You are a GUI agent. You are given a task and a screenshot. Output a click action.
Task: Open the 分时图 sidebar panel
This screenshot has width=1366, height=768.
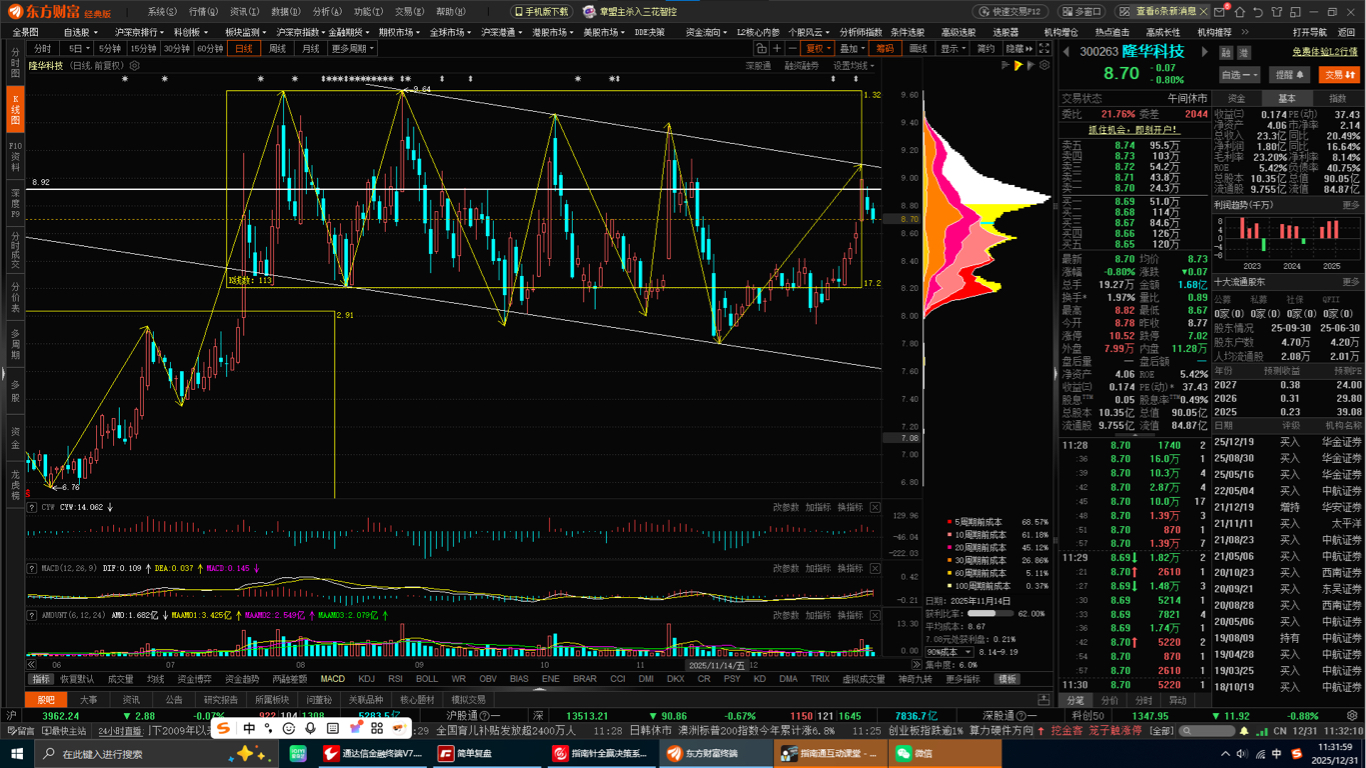coord(14,61)
